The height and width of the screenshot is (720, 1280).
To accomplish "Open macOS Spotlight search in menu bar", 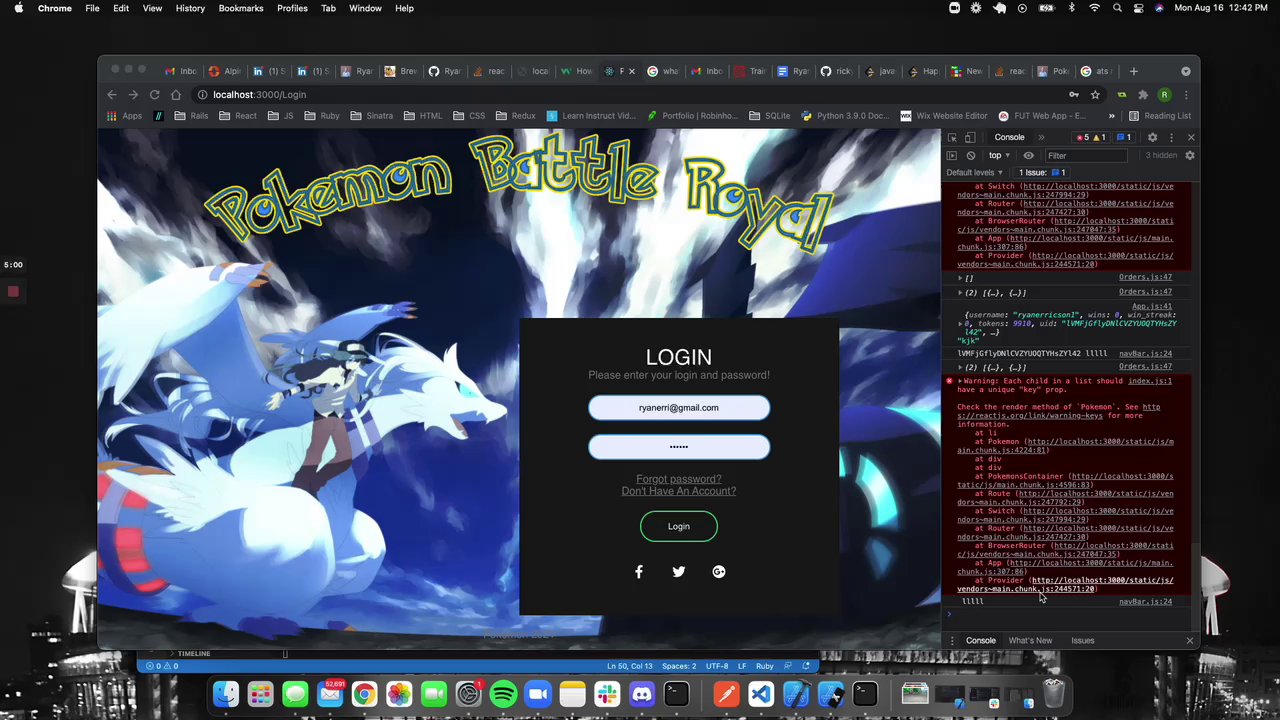I will point(1117,8).
